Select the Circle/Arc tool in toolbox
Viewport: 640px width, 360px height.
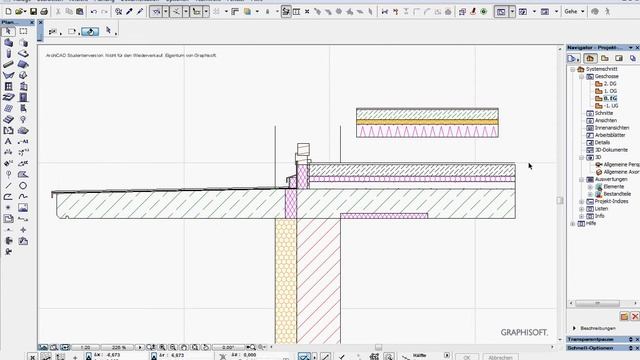pos(23,186)
